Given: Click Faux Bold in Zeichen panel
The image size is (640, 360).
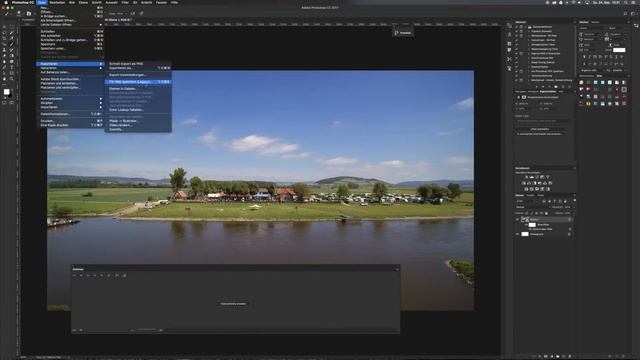Looking at the screenshot, I should click(x=584, y=57).
